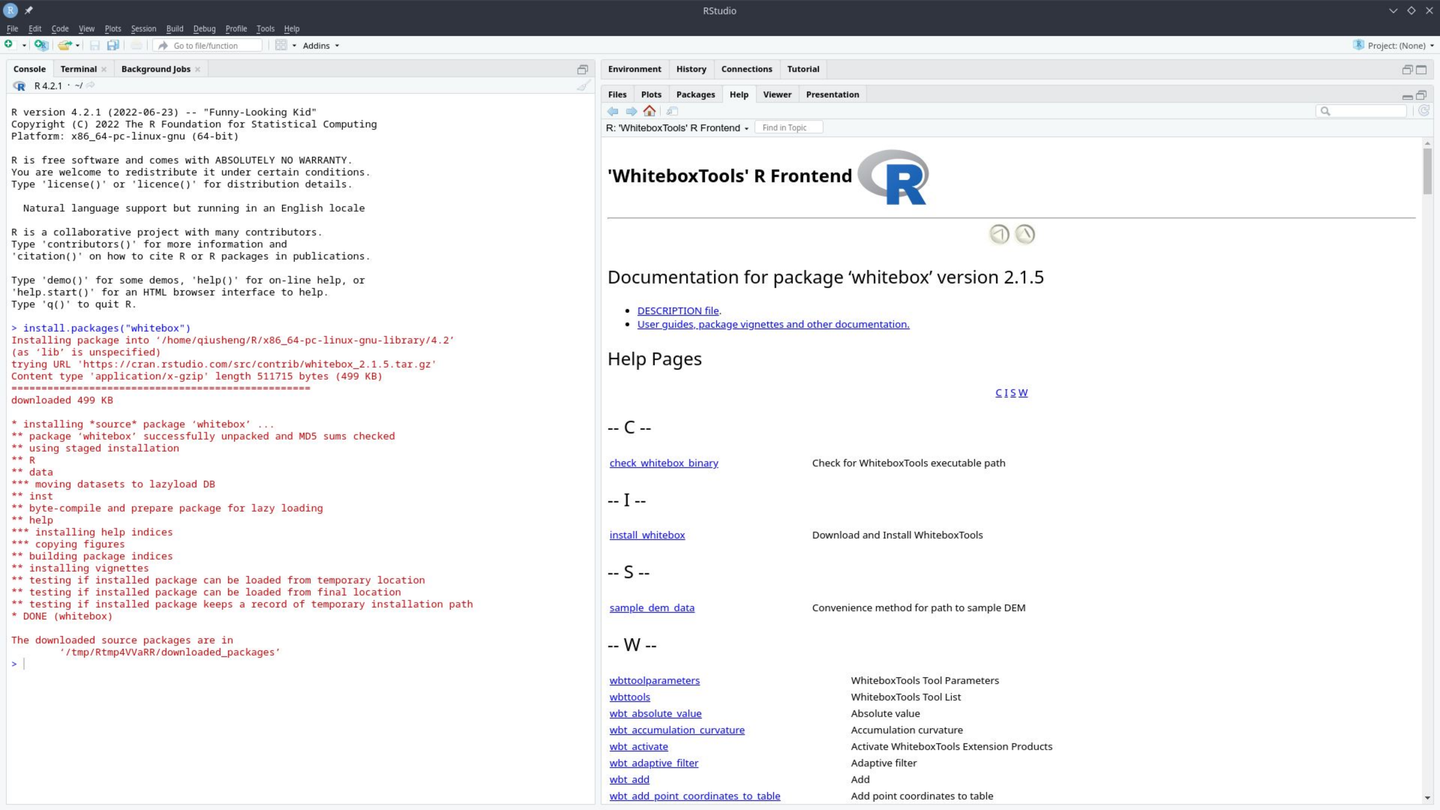Click the Help pane vertical scrollbar
The width and height of the screenshot is (1440, 810).
click(x=1427, y=172)
